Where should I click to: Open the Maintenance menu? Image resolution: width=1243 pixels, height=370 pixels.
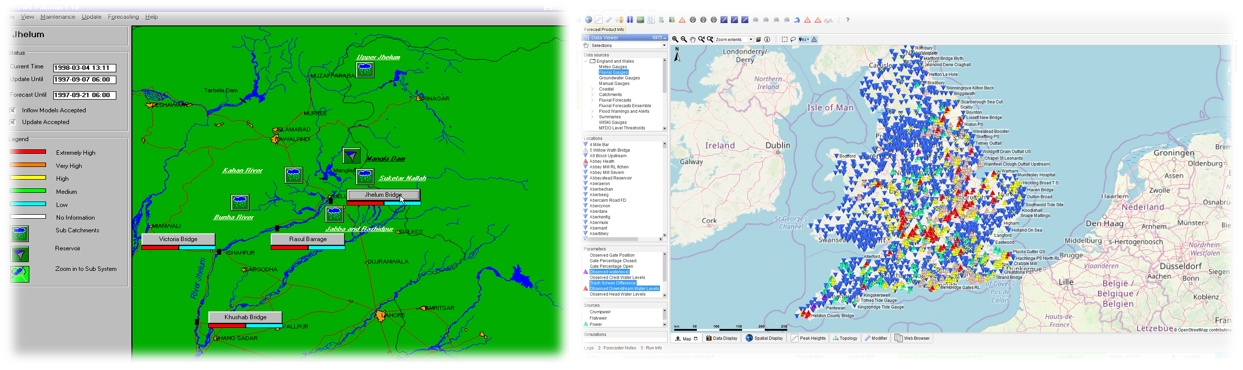(57, 17)
